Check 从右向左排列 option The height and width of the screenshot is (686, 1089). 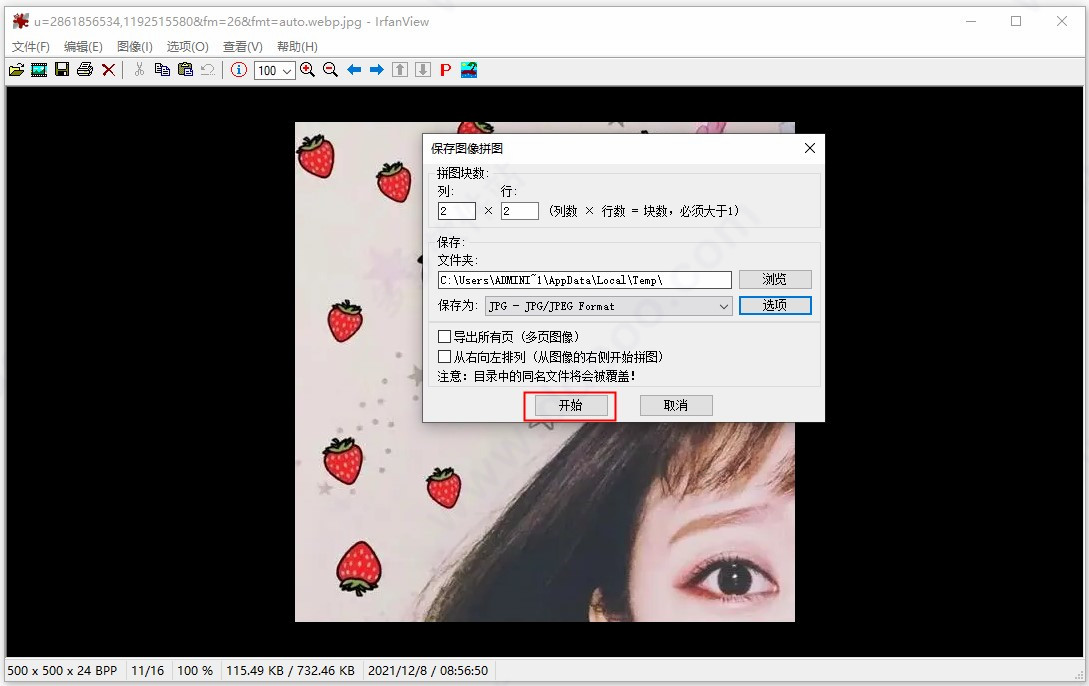click(444, 356)
